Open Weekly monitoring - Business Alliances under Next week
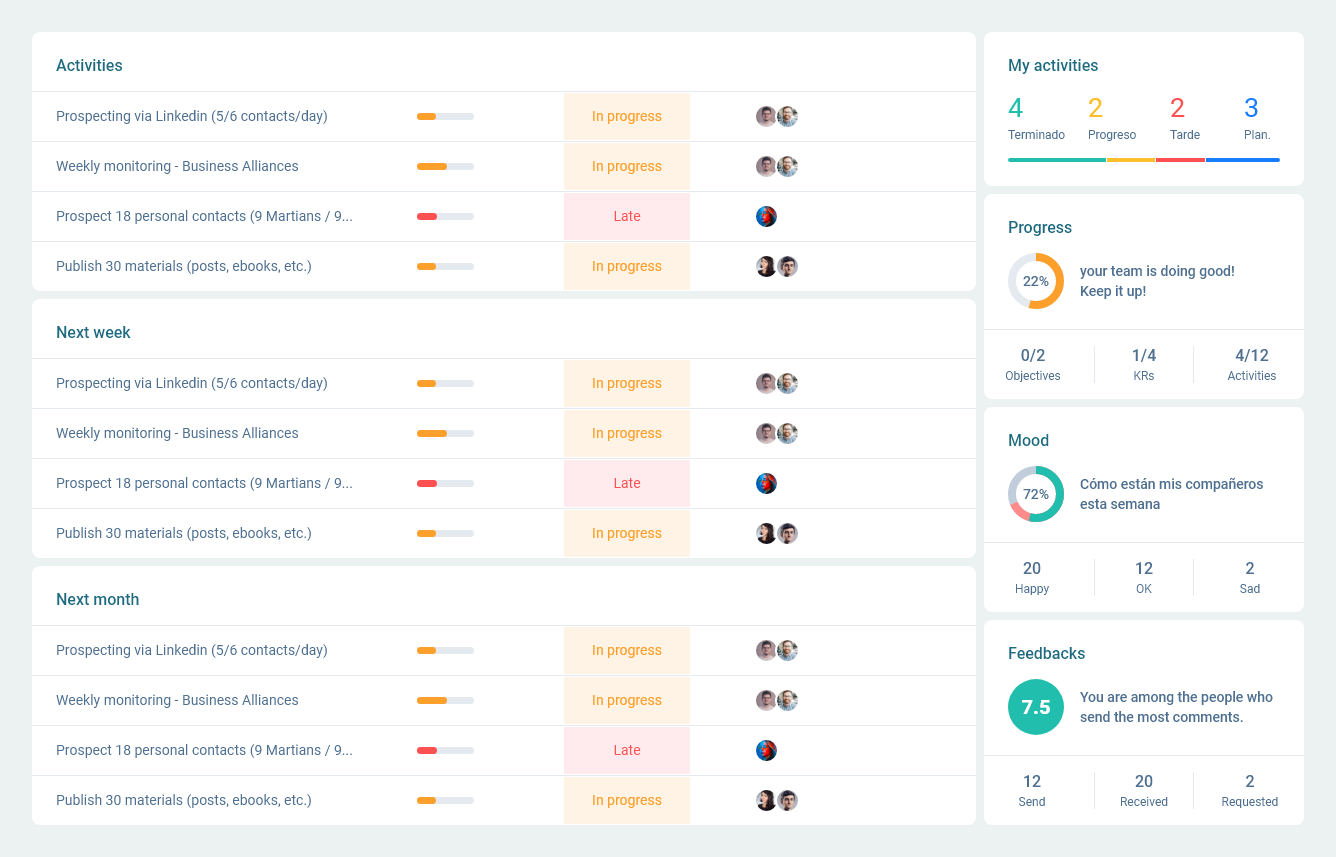 [177, 434]
